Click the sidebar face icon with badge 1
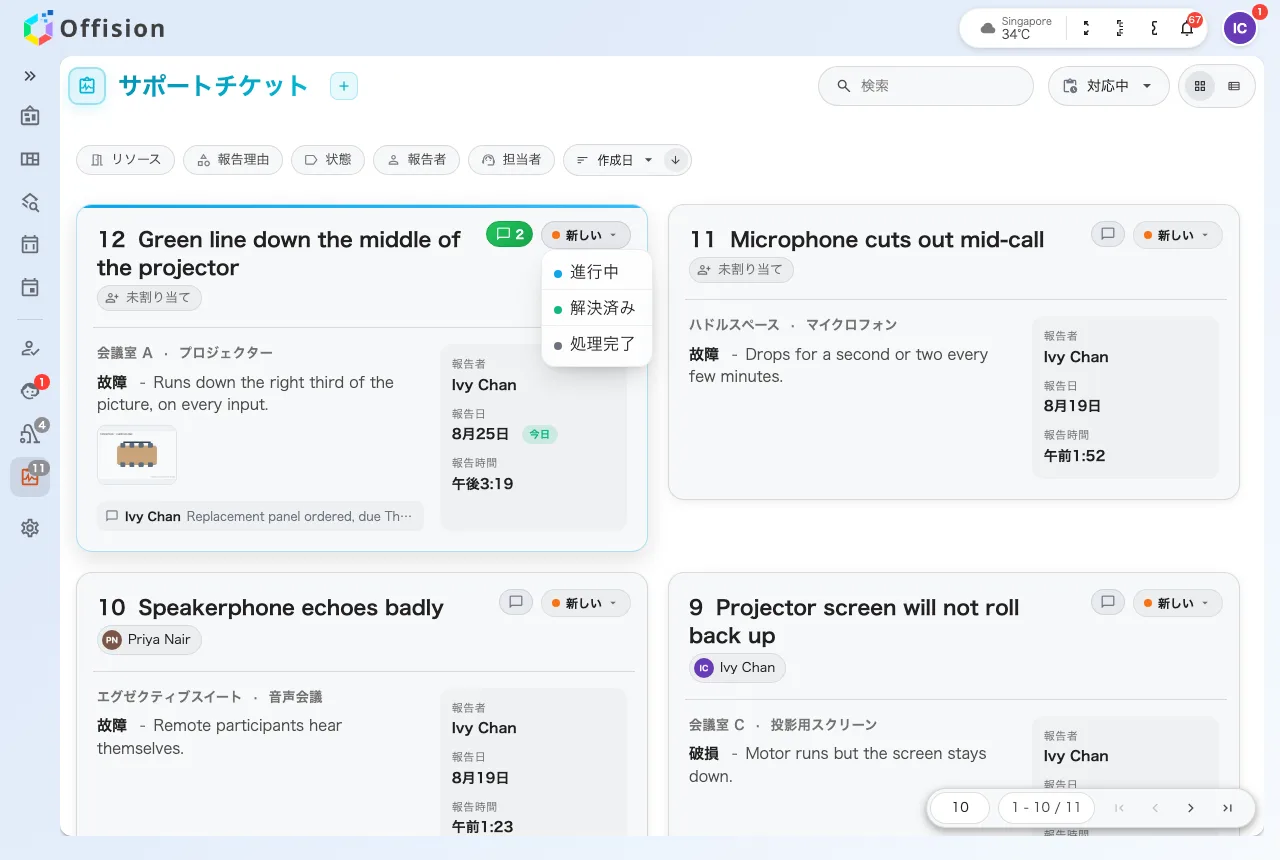The height and width of the screenshot is (860, 1280). (30, 391)
